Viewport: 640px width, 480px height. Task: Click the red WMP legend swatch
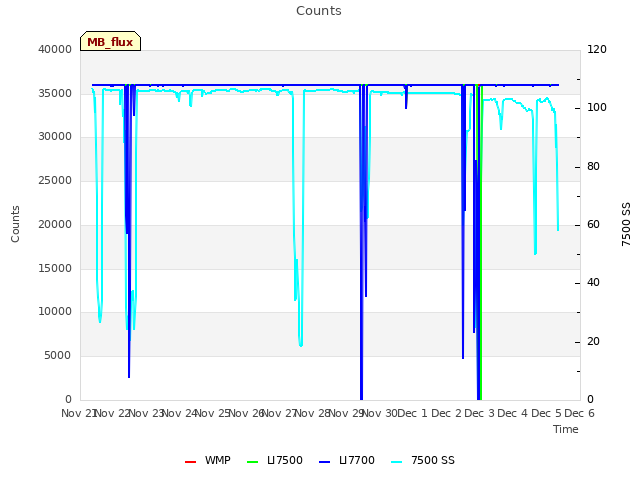[x=191, y=462]
